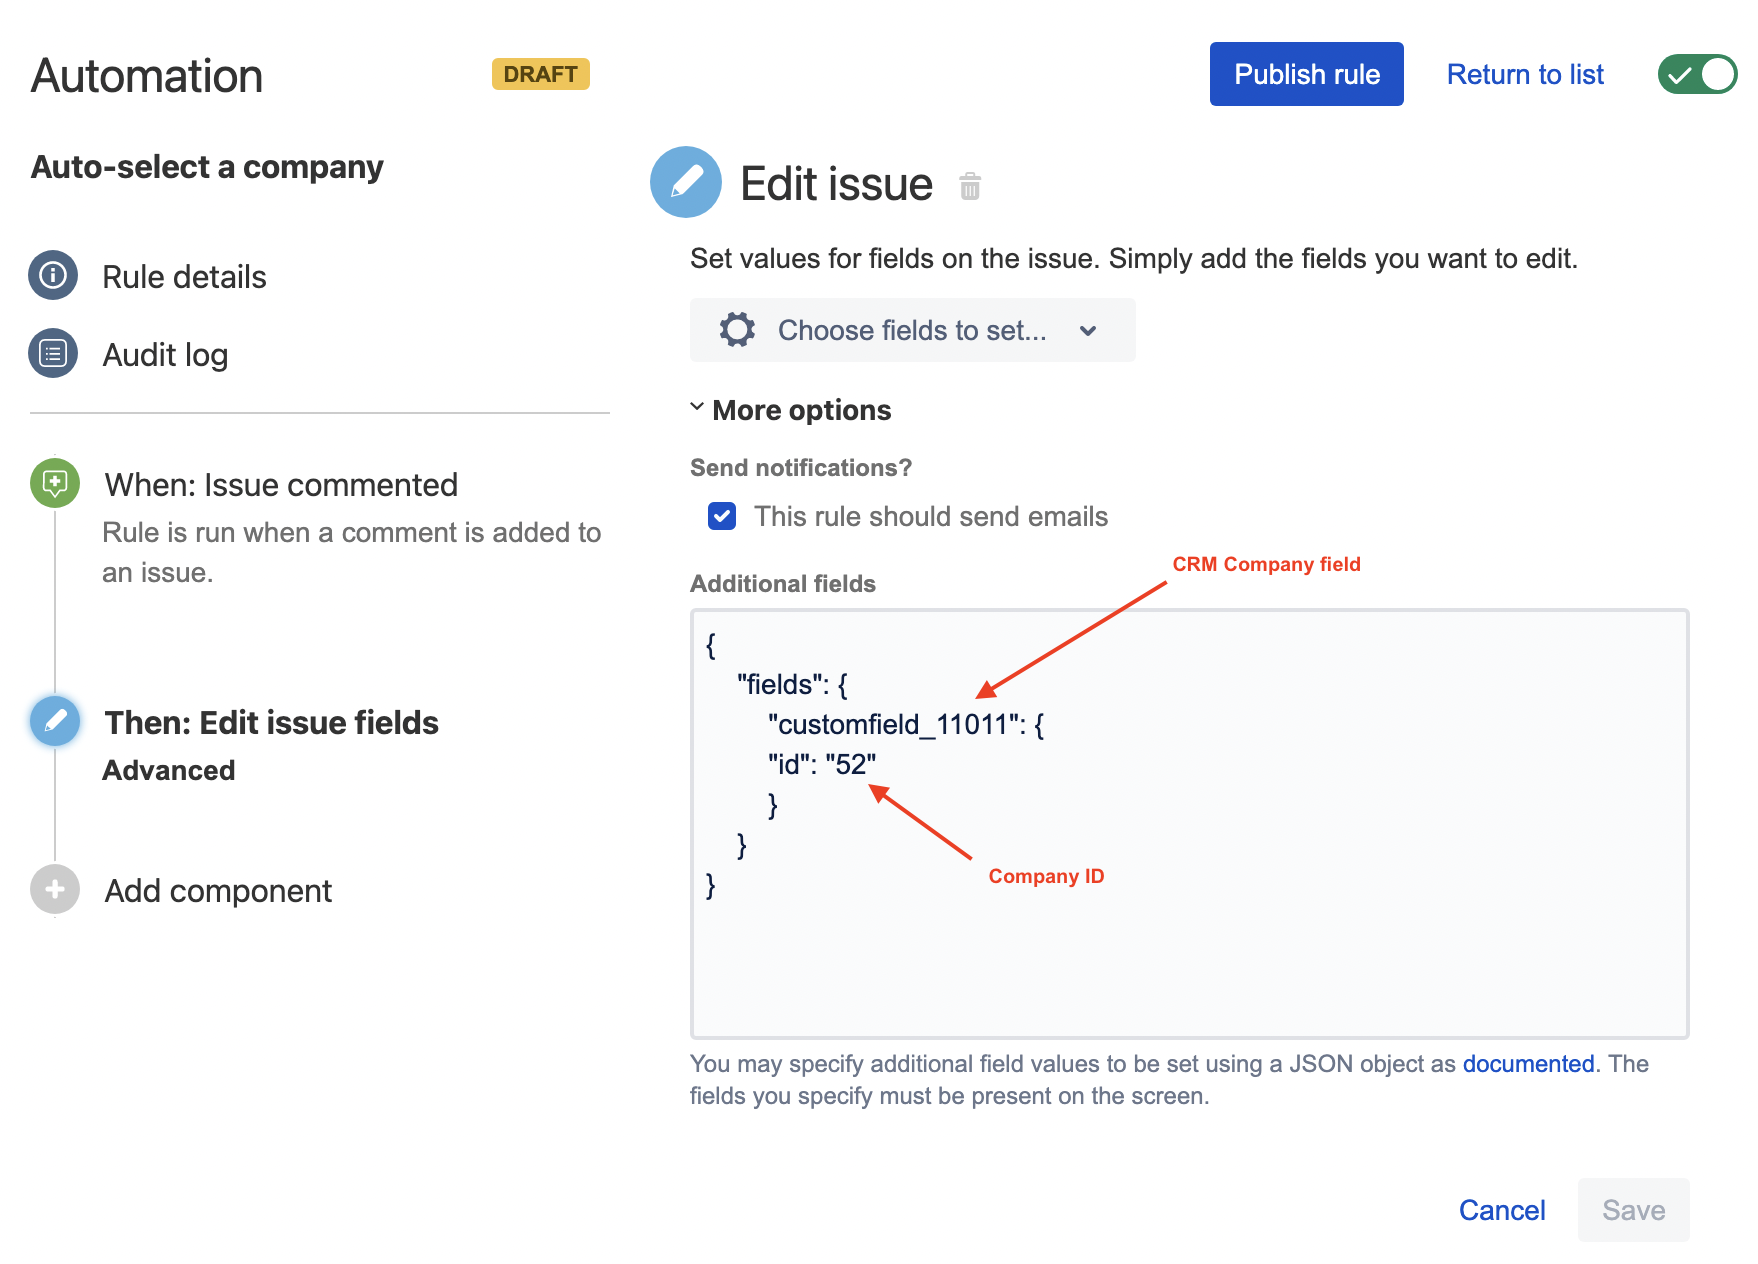Click the Choose fields dropdown chevron arrow

click(x=1088, y=331)
